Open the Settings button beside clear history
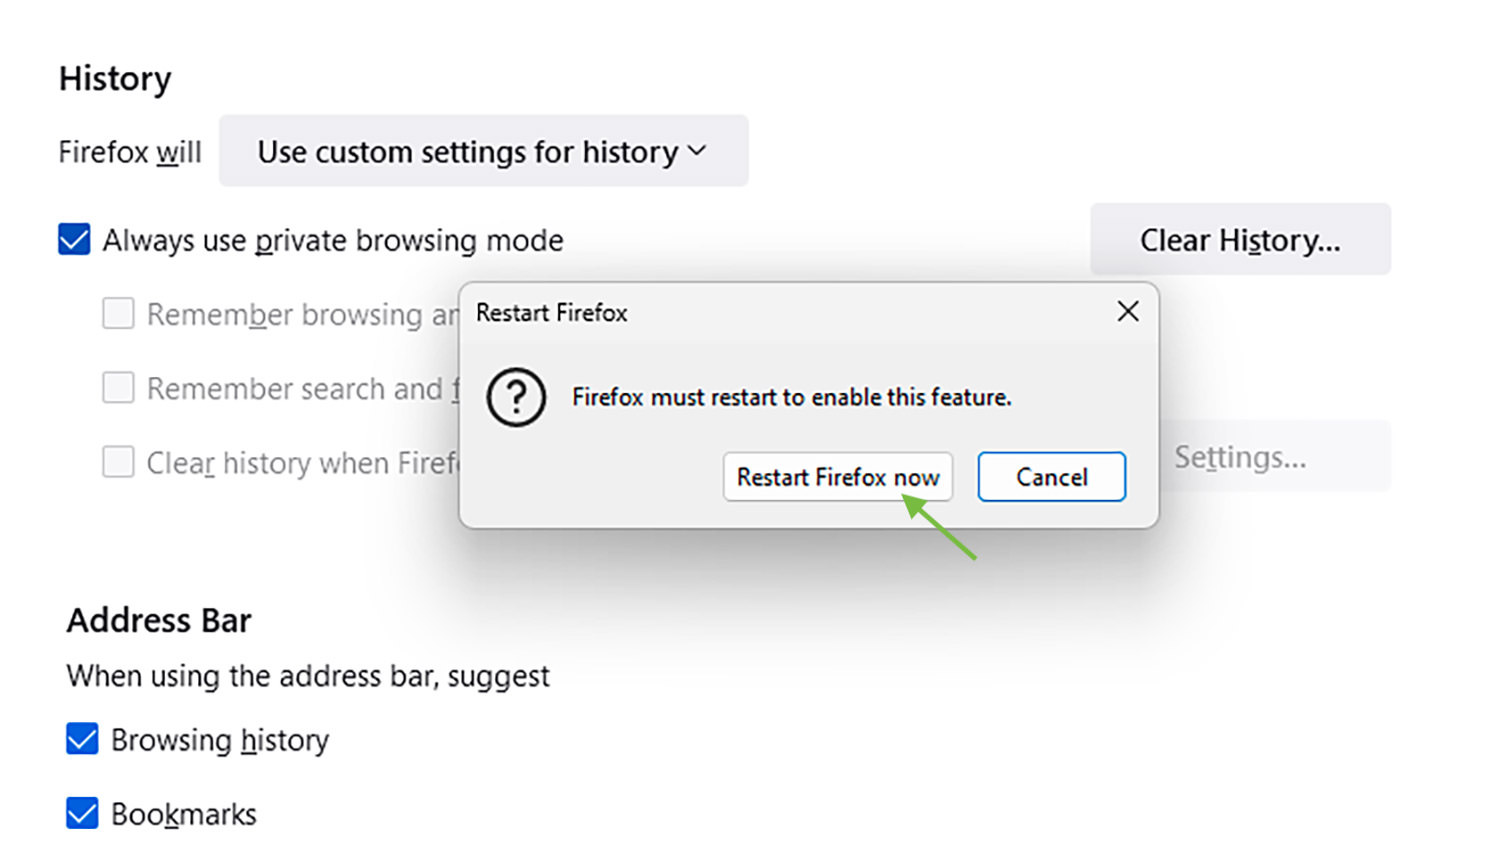Image resolution: width=1500 pixels, height=853 pixels. (1275, 457)
